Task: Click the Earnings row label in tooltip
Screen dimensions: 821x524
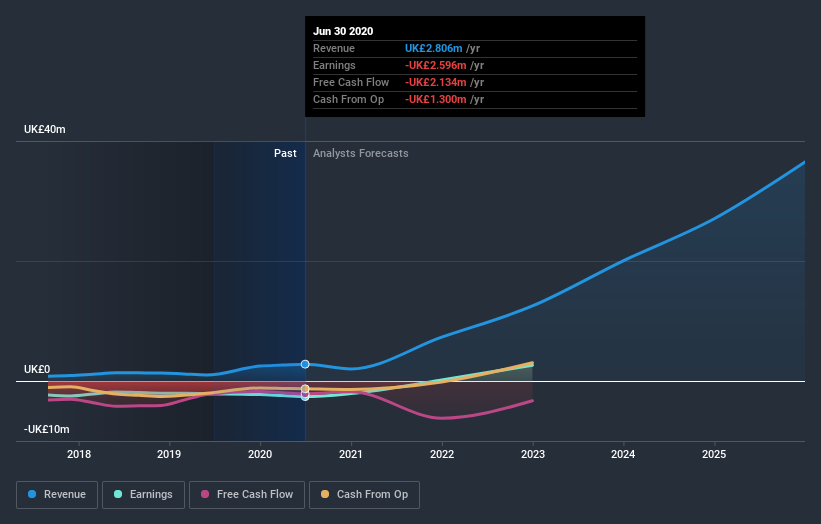Action: [x=334, y=65]
